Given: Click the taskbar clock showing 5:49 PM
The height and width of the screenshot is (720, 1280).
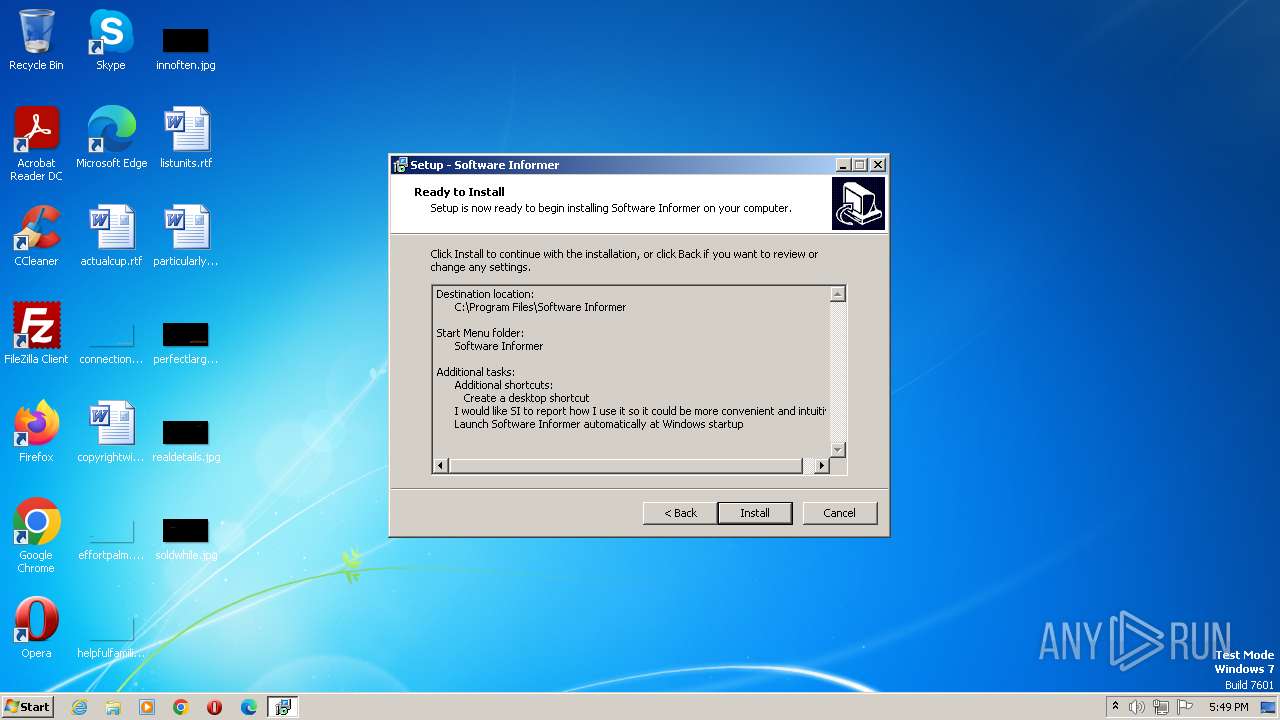Looking at the screenshot, I should coord(1228,707).
